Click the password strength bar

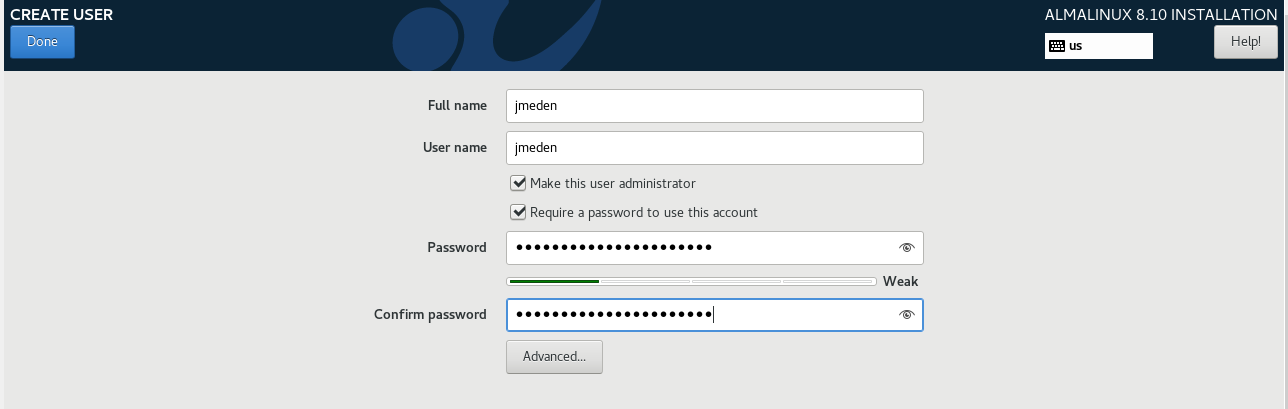click(x=691, y=282)
